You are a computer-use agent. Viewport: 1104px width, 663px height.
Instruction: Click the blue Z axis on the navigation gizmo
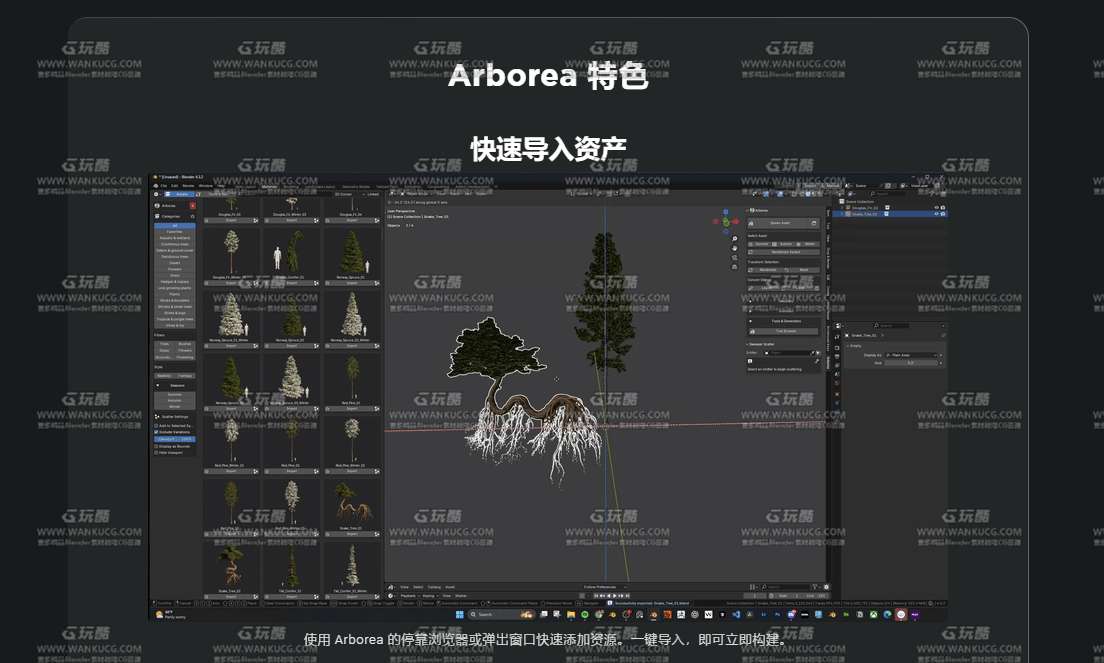point(726,212)
